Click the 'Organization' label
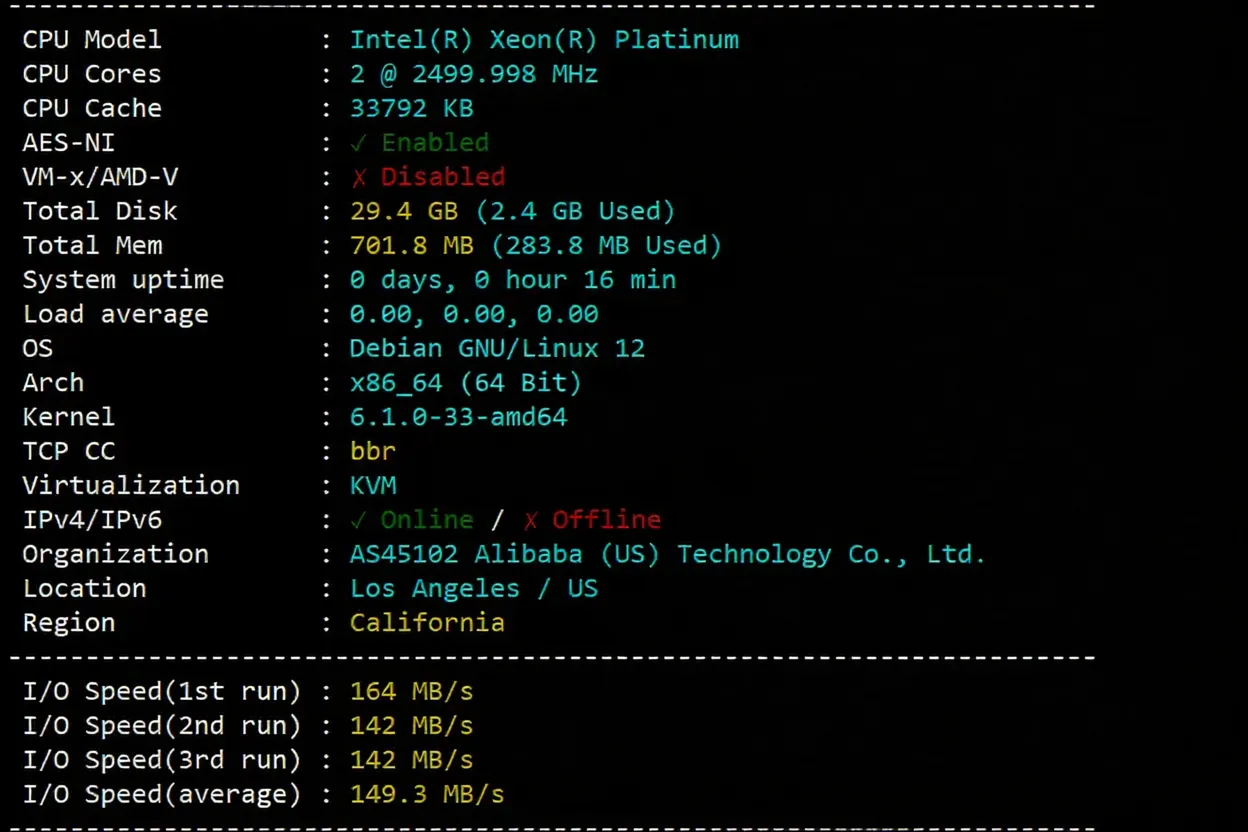The width and height of the screenshot is (1248, 832). 115,554
